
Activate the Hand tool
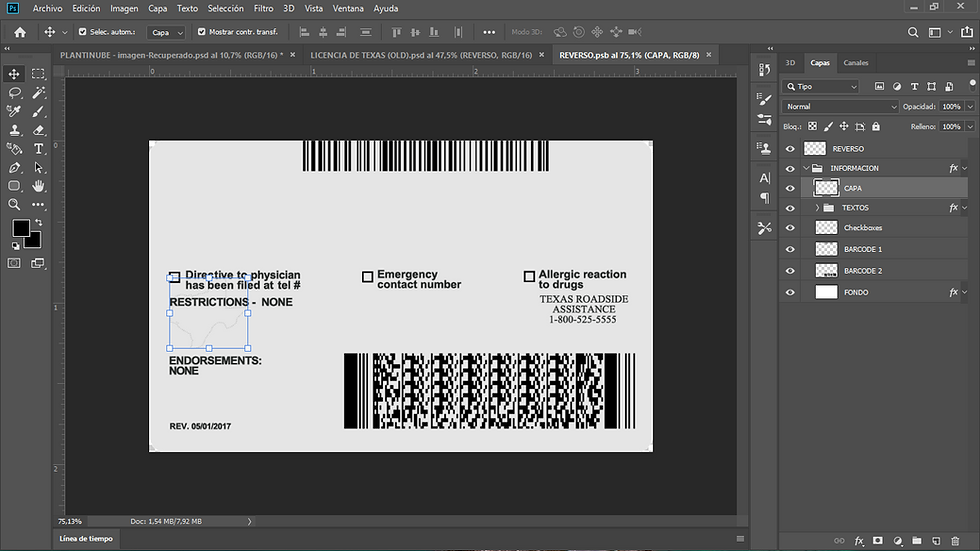[38, 186]
